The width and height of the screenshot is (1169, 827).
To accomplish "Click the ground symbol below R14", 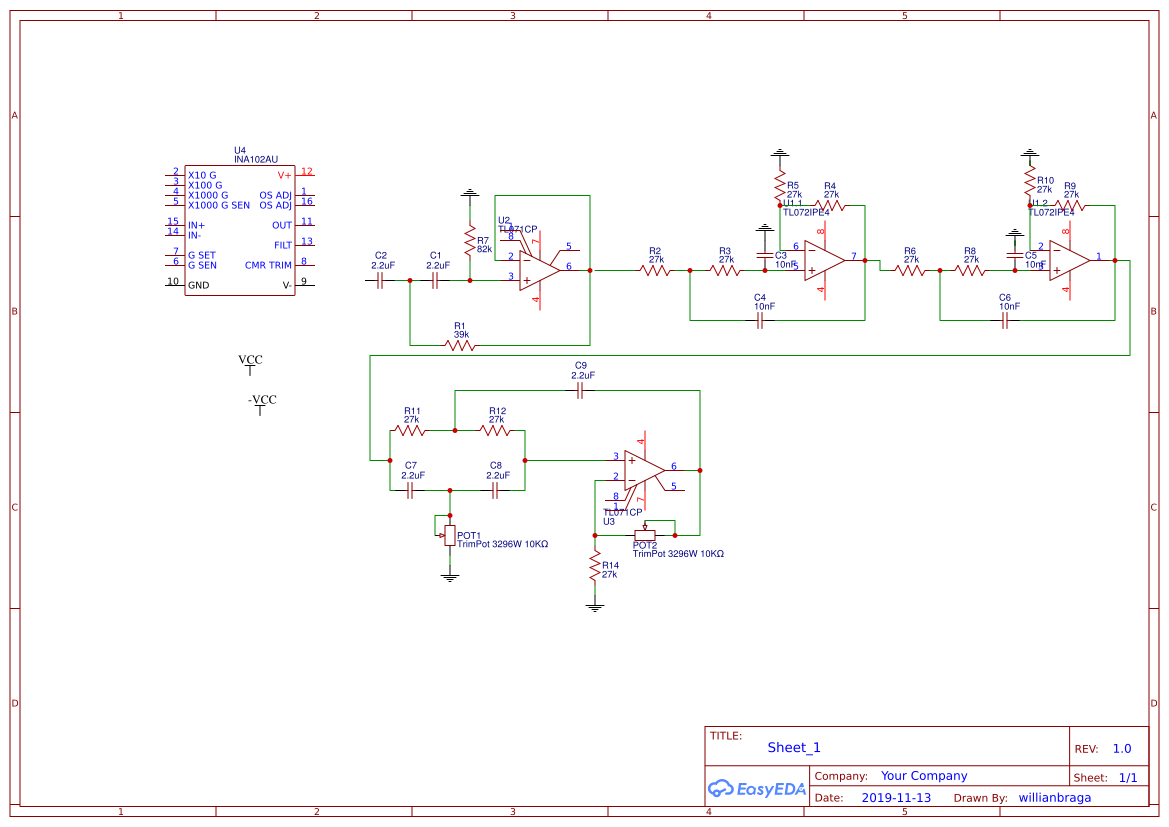I will click(x=596, y=606).
